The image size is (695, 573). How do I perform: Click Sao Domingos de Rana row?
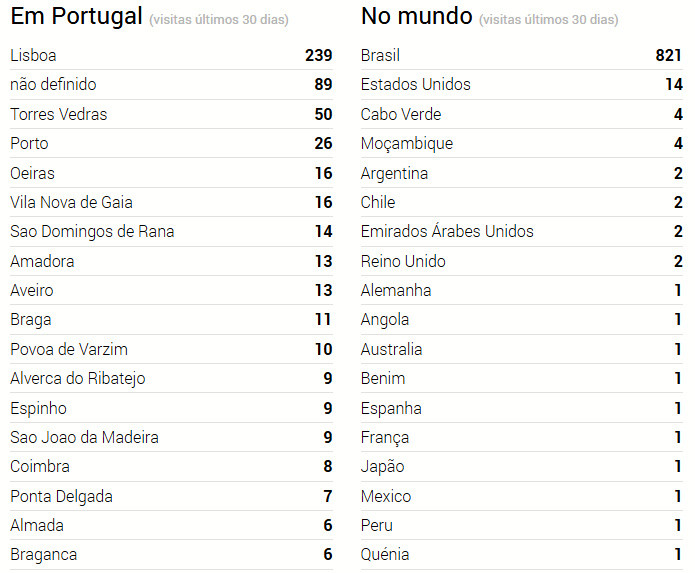click(92, 232)
